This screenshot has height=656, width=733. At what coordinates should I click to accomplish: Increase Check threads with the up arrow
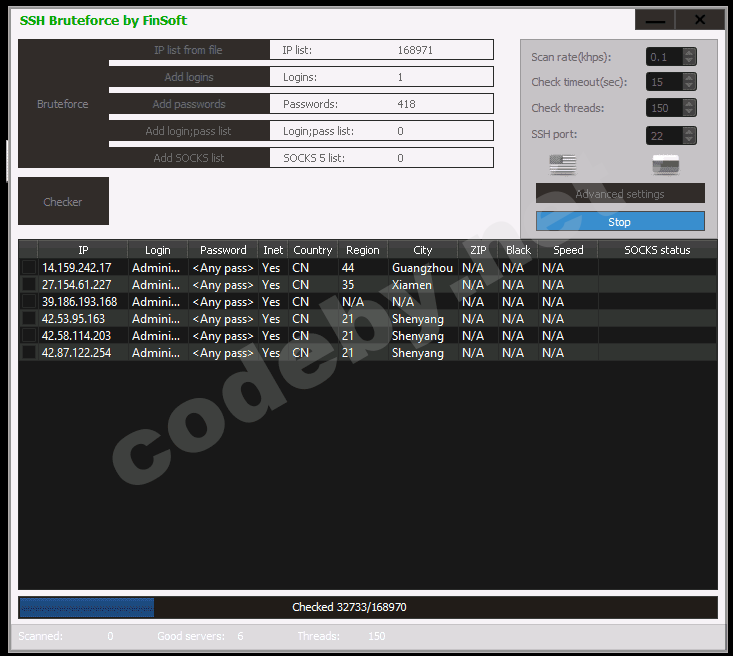pos(689,104)
